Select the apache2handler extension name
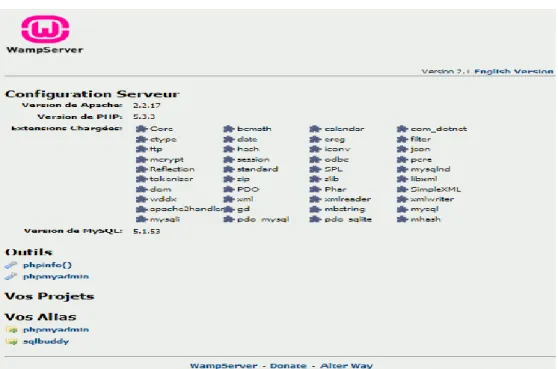The image size is (558, 369). click(x=187, y=209)
